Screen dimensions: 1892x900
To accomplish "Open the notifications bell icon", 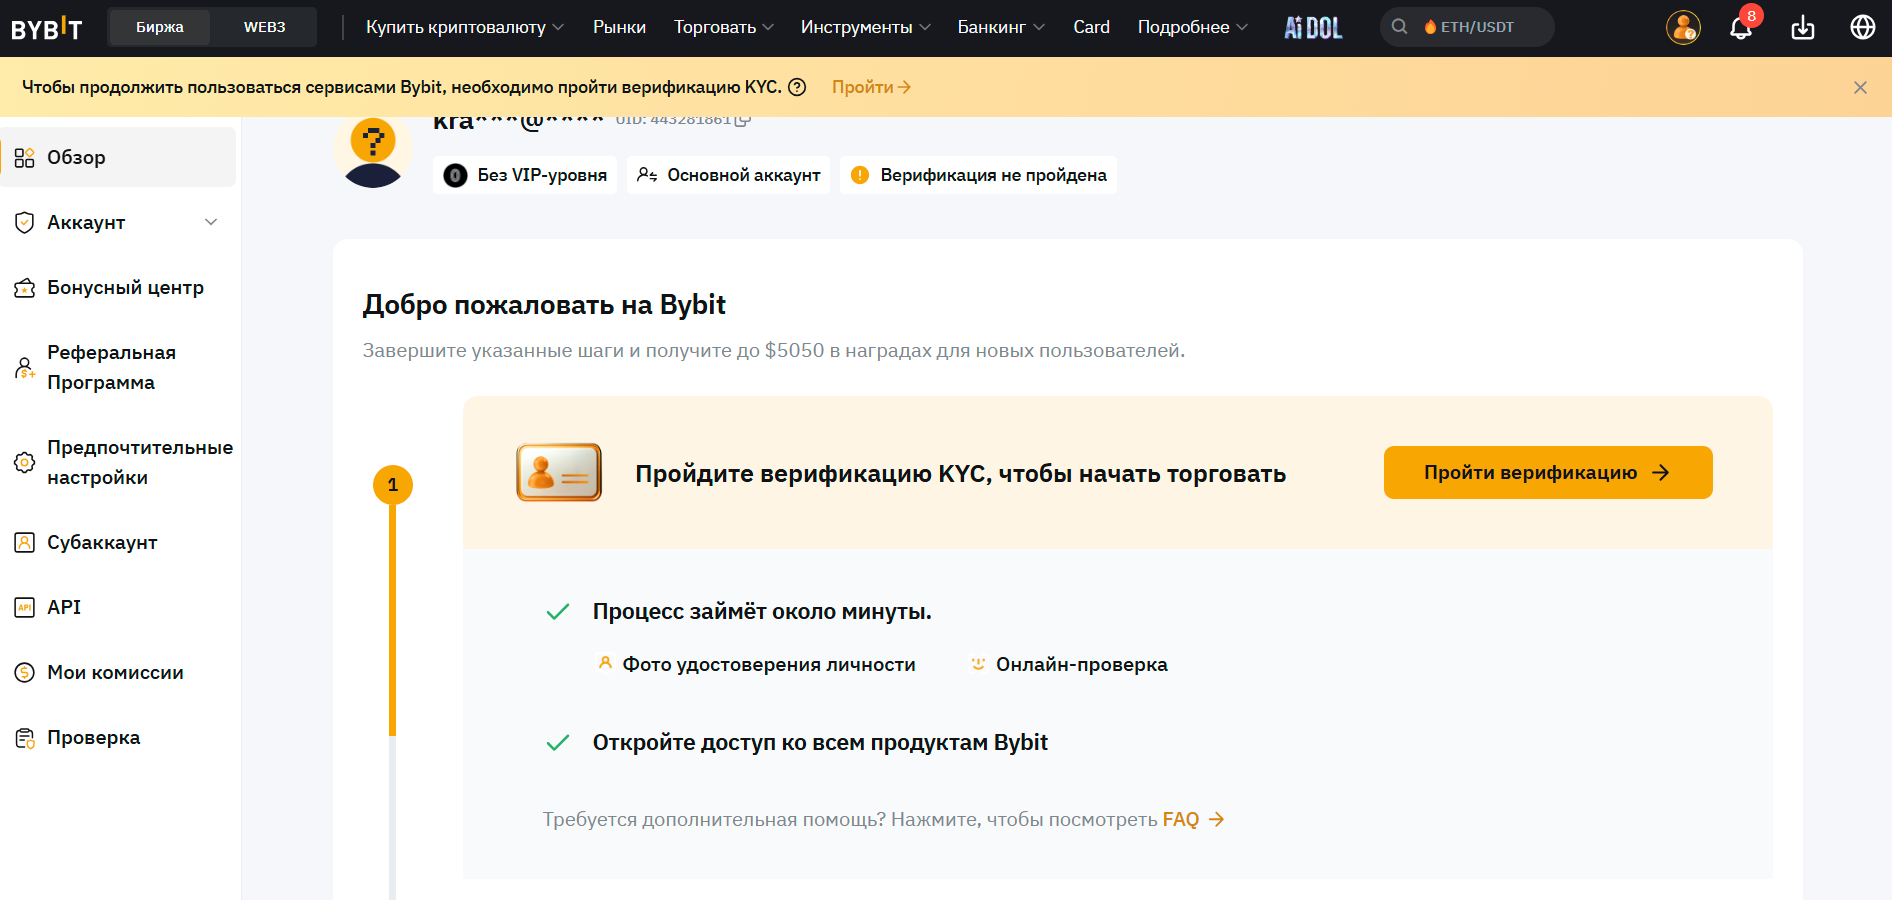I will pos(1741,28).
